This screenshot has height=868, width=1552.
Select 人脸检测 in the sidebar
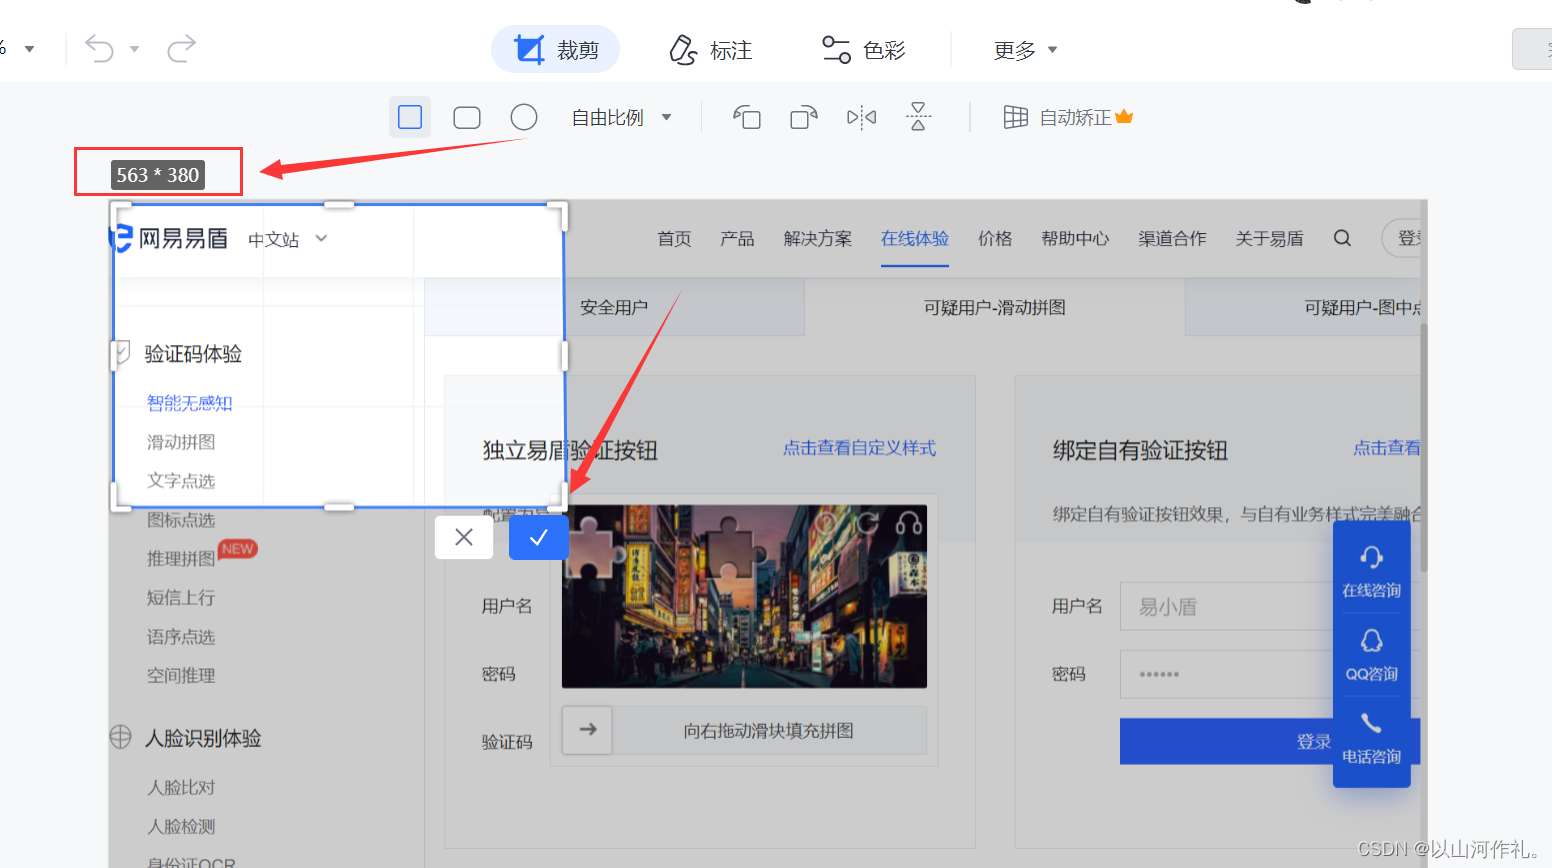[x=181, y=827]
